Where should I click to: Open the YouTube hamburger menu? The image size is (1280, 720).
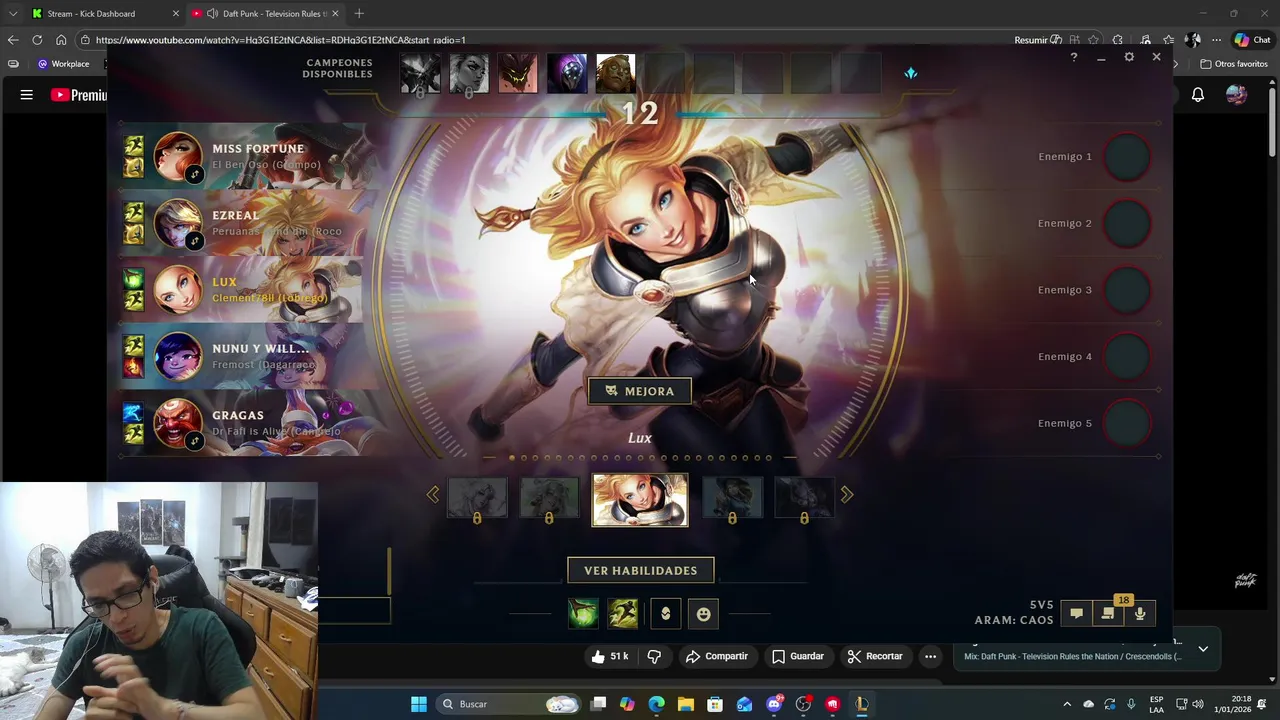coord(27,95)
